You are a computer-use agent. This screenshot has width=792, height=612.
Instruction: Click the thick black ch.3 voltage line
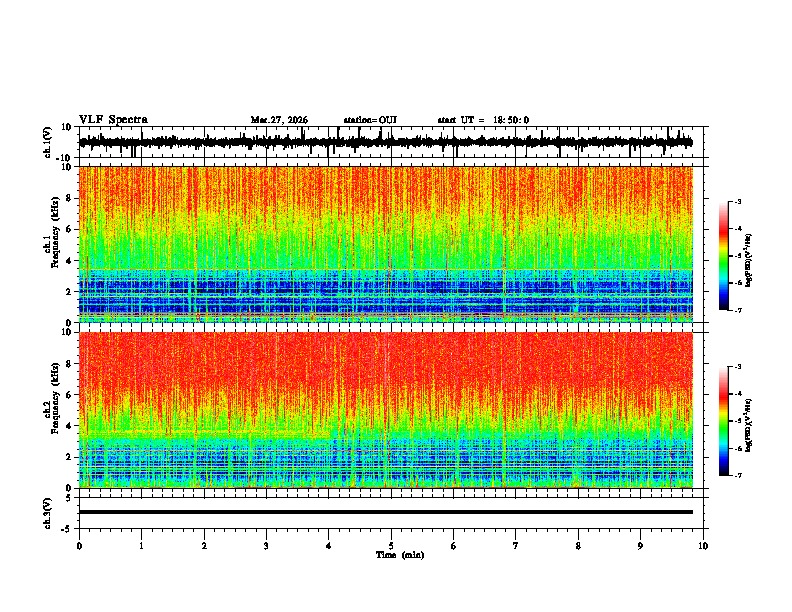pyautogui.click(x=386, y=512)
